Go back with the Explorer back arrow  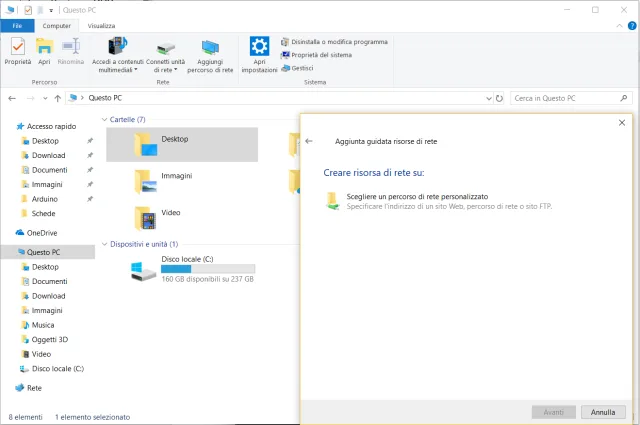pos(12,98)
